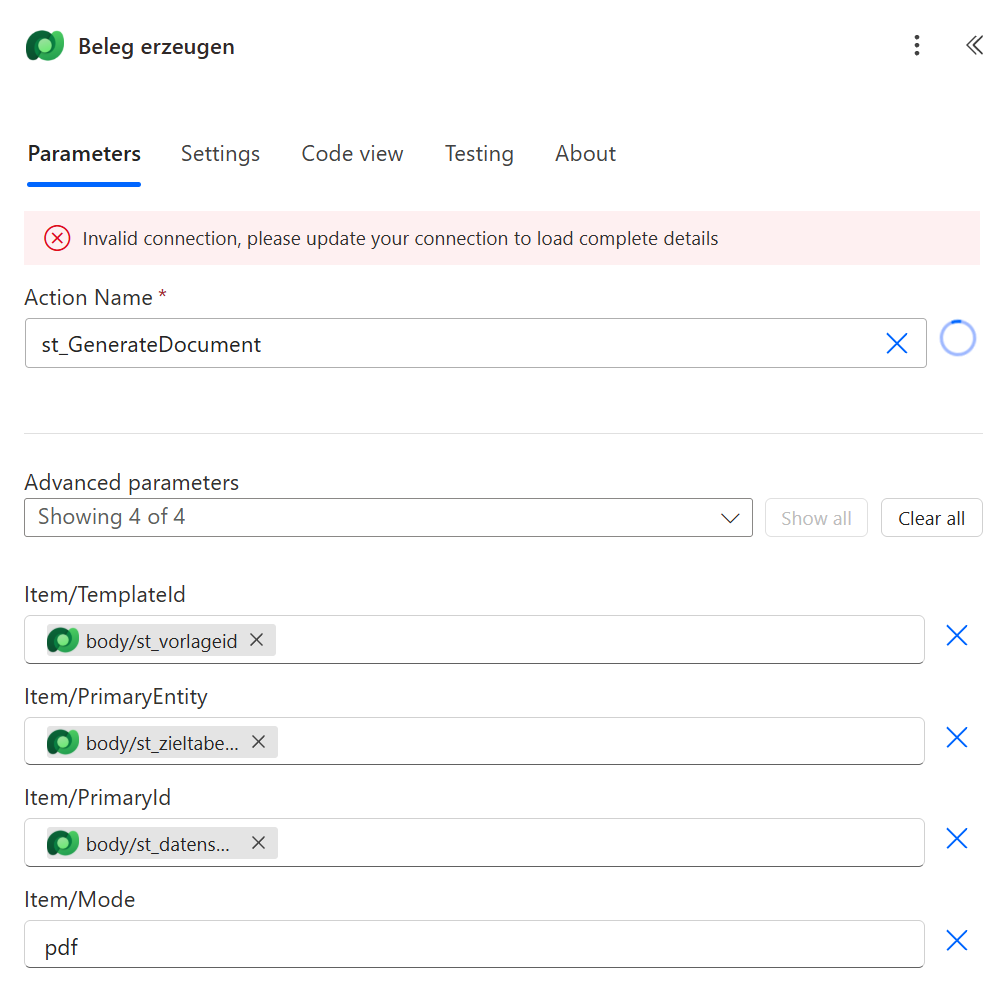
Task: Remove the body/st_datens... token
Action: 258,843
